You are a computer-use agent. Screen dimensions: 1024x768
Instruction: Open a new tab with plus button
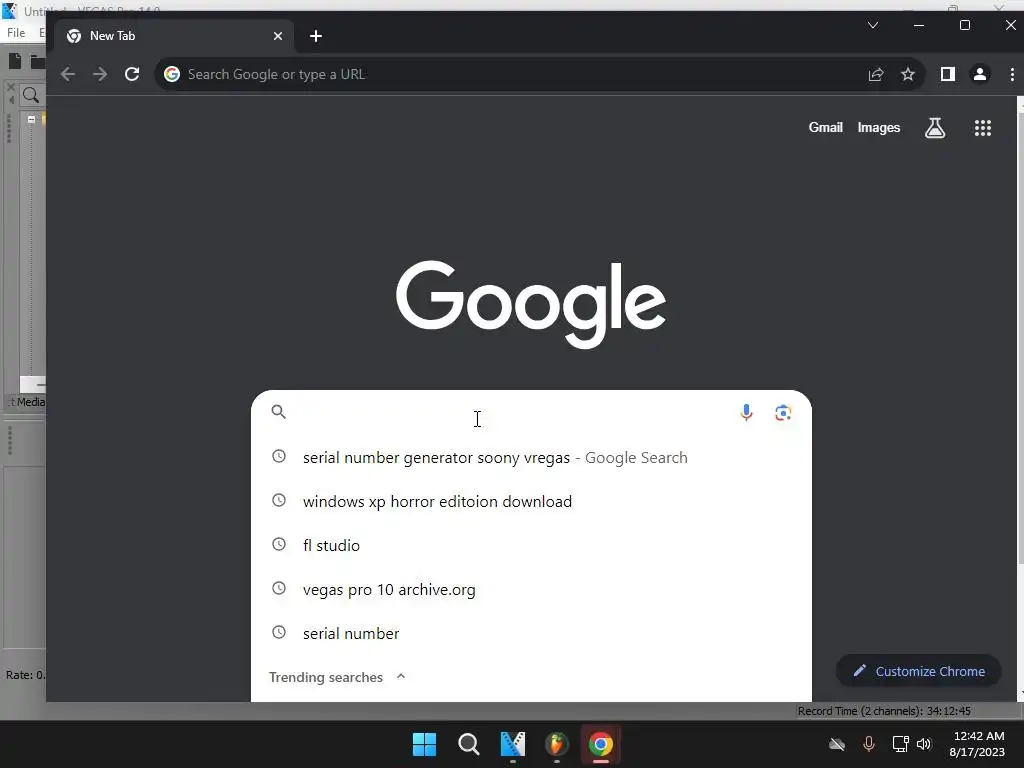coord(315,36)
